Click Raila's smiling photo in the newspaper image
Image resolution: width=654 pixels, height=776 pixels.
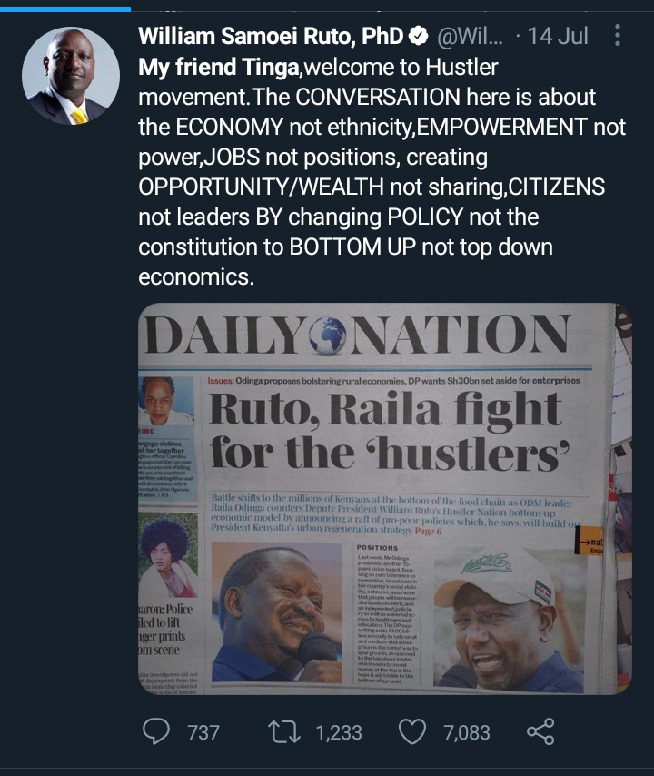(x=277, y=612)
